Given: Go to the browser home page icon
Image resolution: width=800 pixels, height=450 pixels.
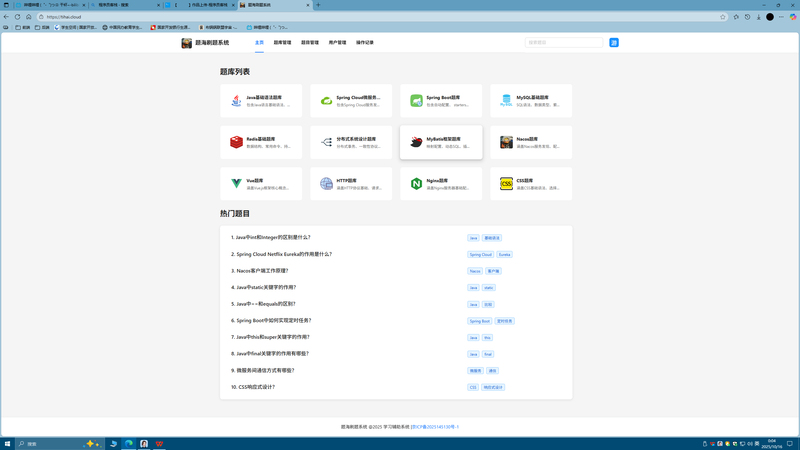Looking at the screenshot, I should (x=29, y=17).
